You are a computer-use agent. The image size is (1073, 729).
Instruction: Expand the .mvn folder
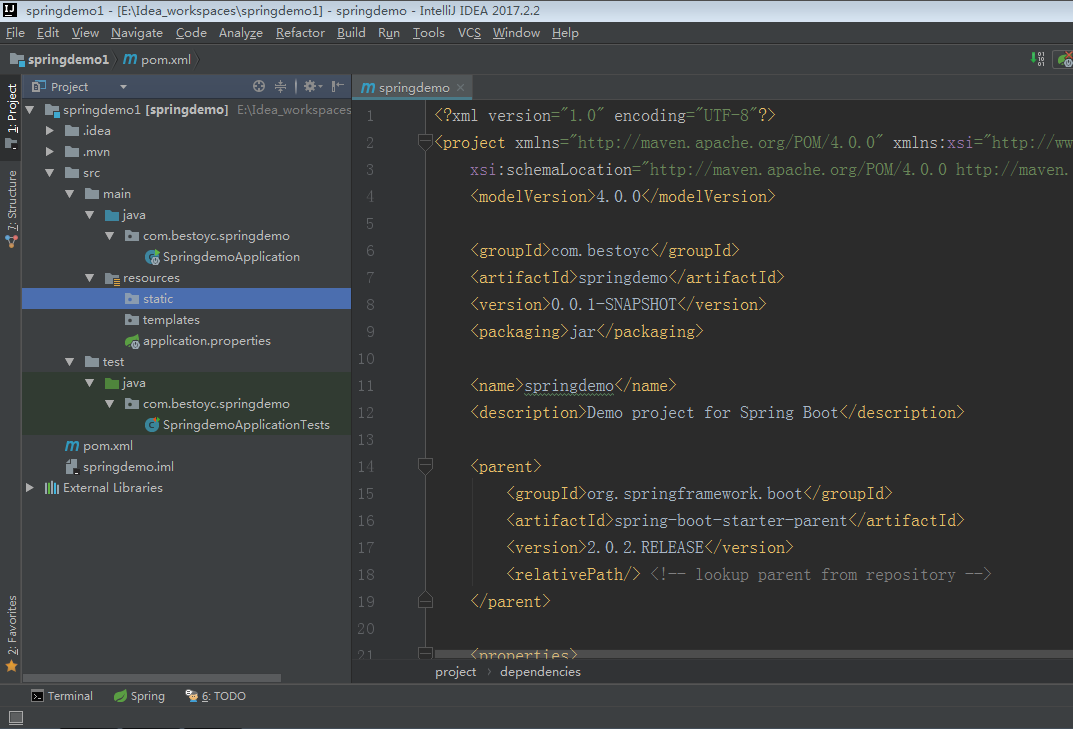click(49, 151)
